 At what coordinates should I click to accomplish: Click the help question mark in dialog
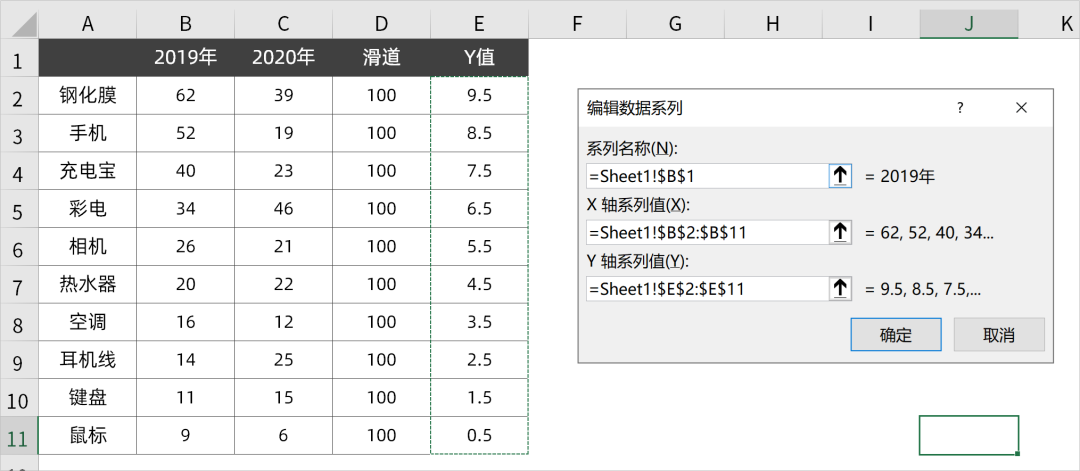[x=960, y=108]
